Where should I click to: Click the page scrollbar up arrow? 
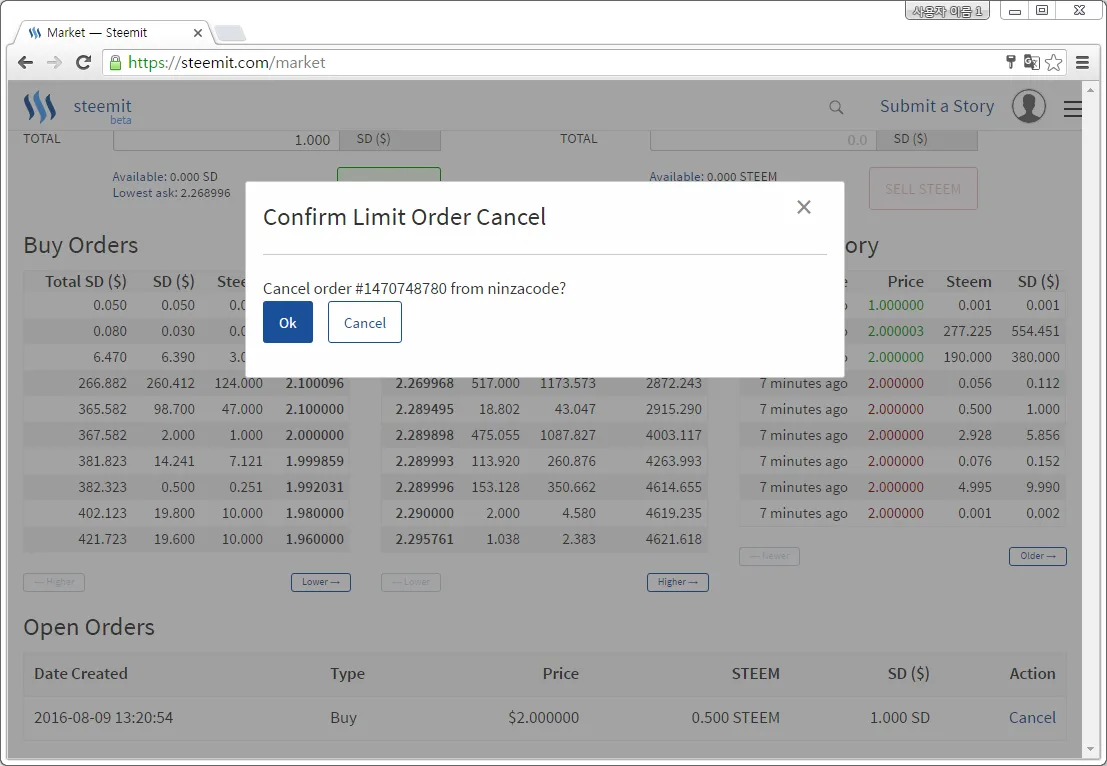click(x=1091, y=90)
